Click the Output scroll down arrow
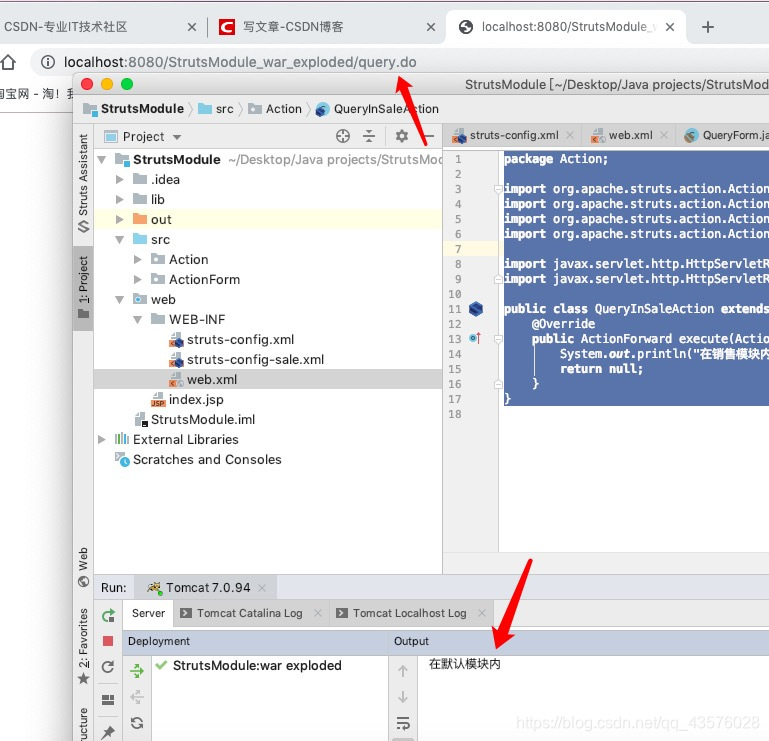 click(x=403, y=696)
